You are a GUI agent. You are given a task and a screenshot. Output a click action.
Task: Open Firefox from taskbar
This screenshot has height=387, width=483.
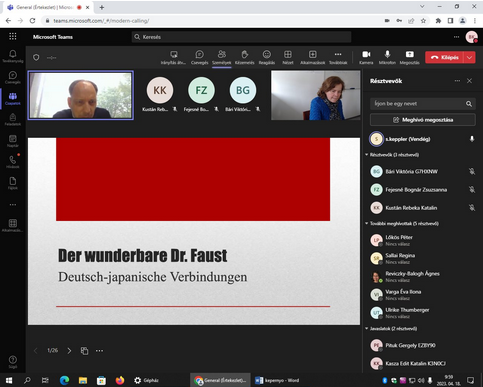coord(120,380)
